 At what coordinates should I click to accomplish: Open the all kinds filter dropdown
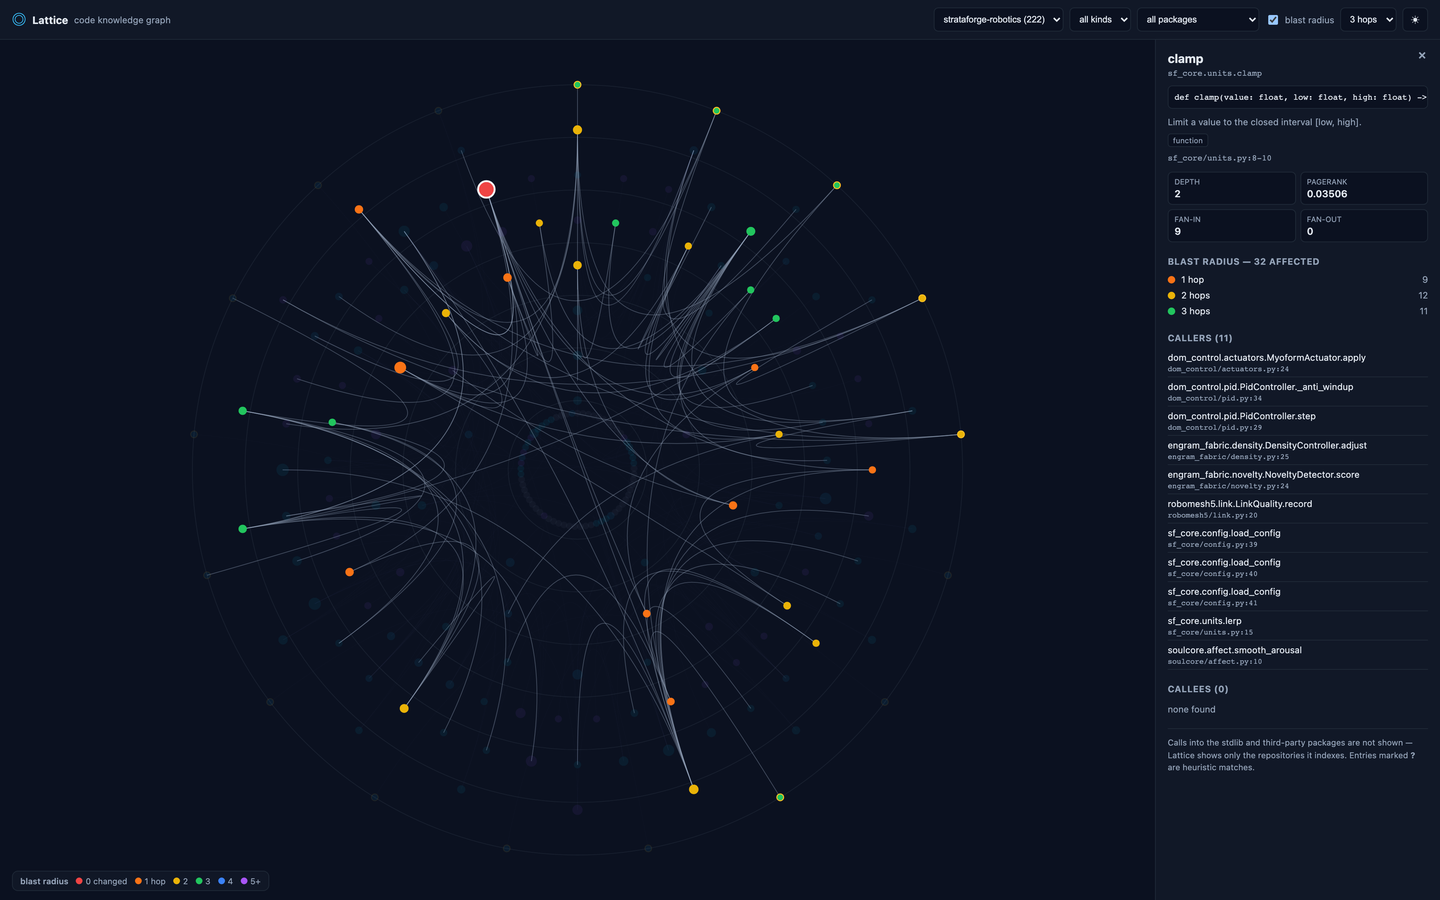point(1101,20)
